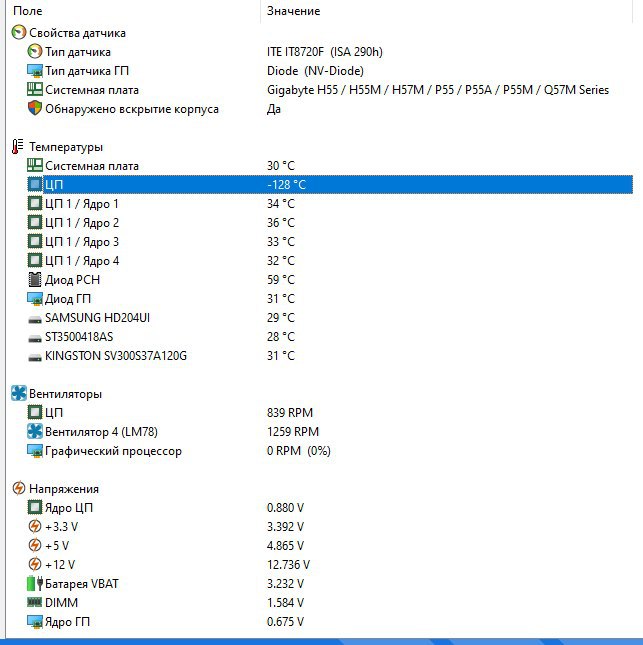Viewport: 643px width, 645px height.
Task: Select the 59 °C PCH value
Action: point(281,280)
